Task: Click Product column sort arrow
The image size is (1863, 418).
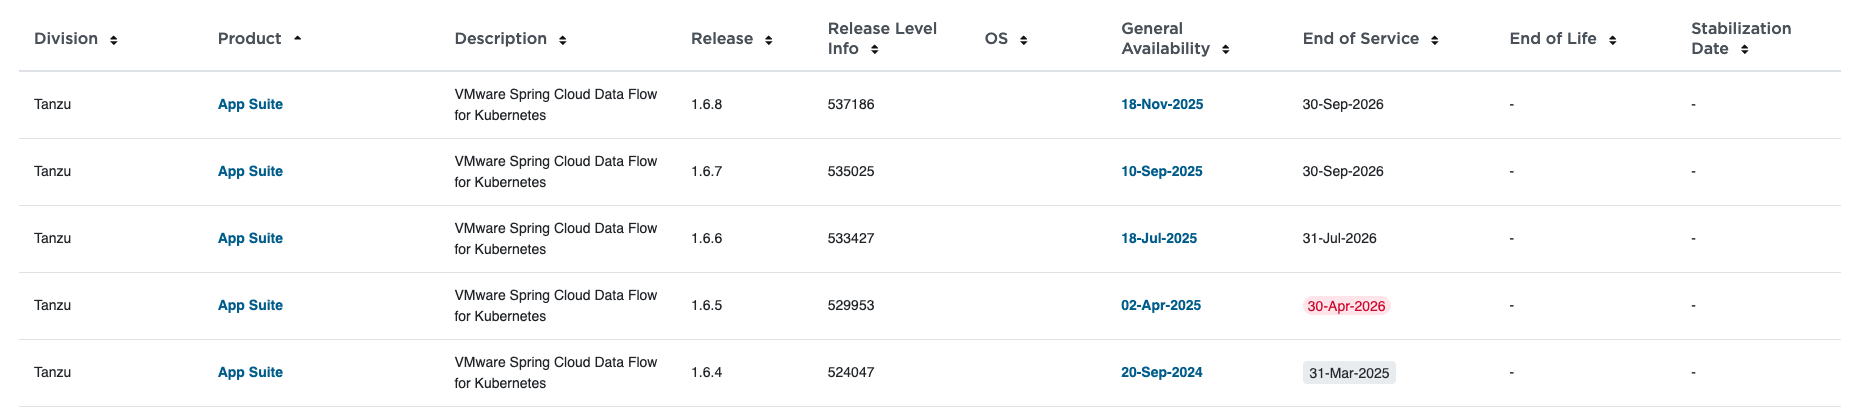Action: click(298, 39)
